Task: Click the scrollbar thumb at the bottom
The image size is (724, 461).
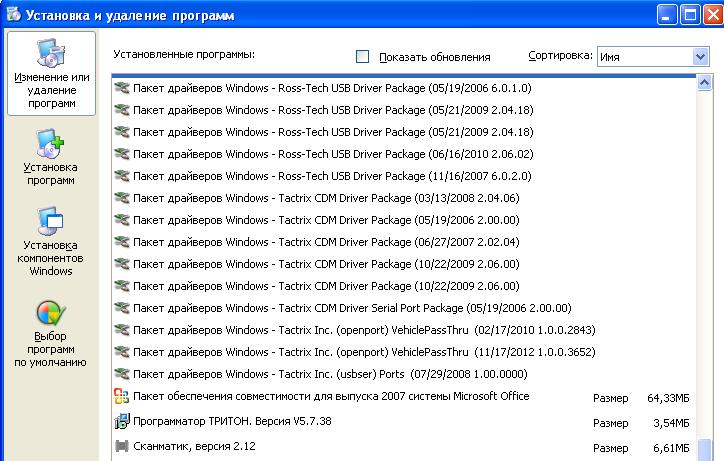Action: (704, 449)
